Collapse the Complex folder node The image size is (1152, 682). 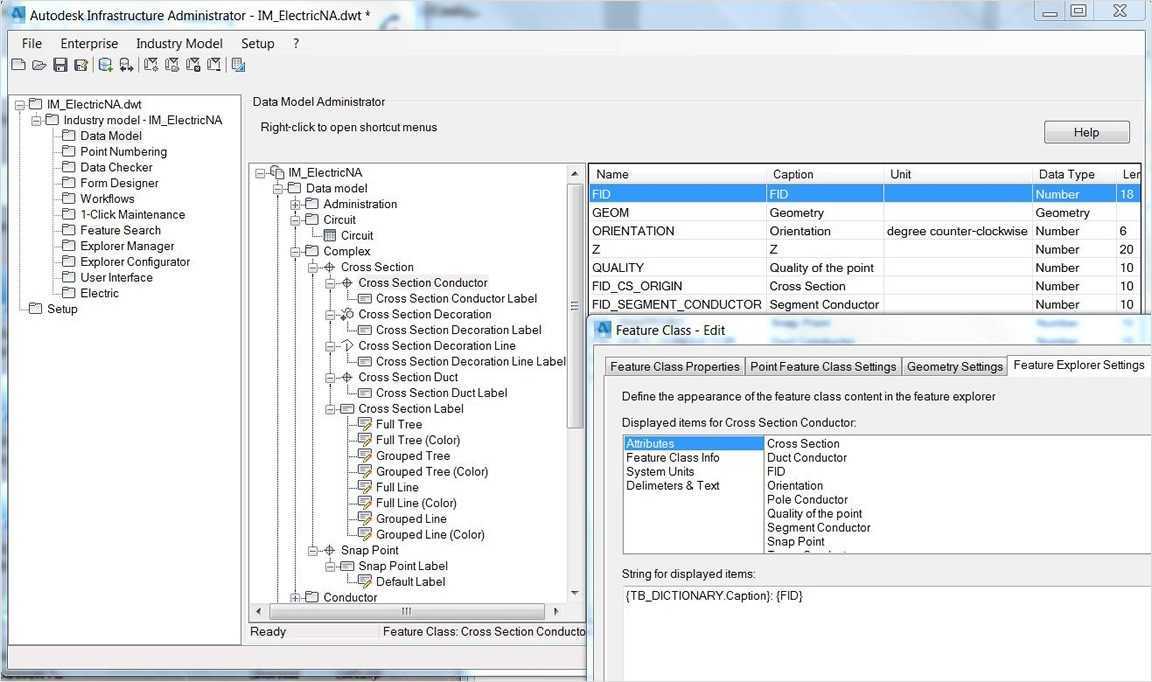pos(295,251)
